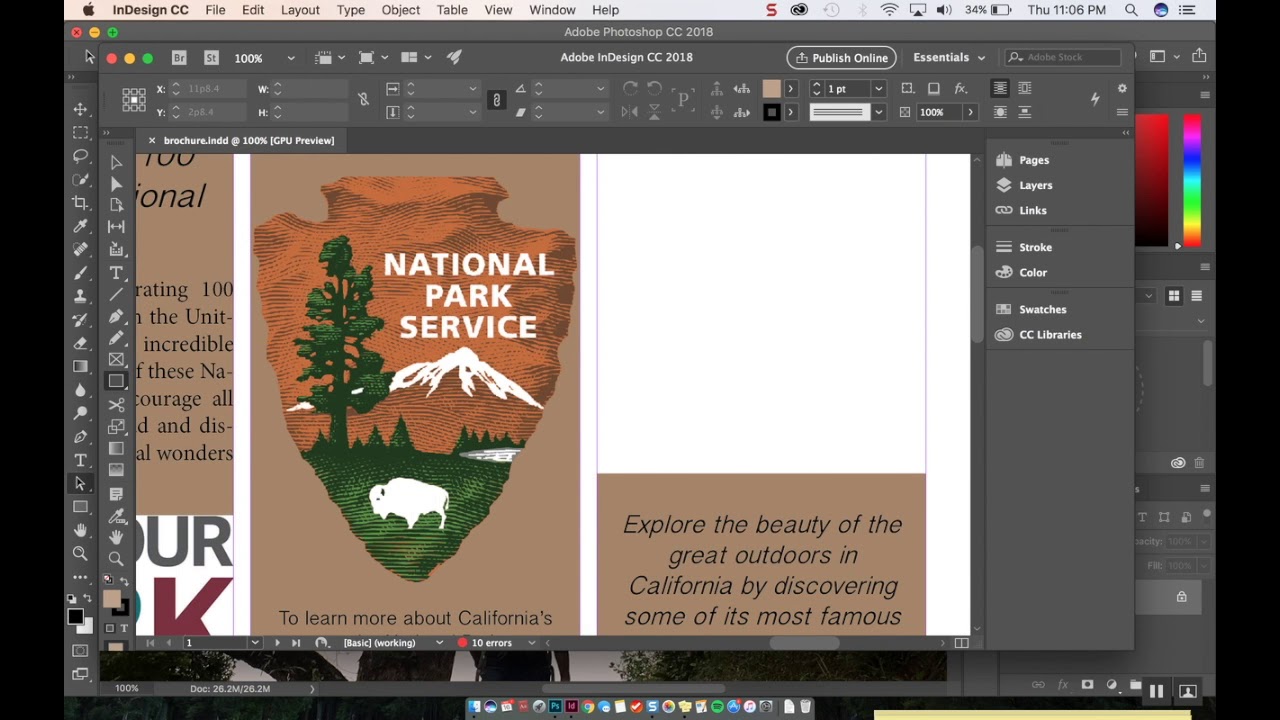Select the Photoshop Lasso tool
Screen dimensions: 1280x720
pyautogui.click(x=80, y=156)
